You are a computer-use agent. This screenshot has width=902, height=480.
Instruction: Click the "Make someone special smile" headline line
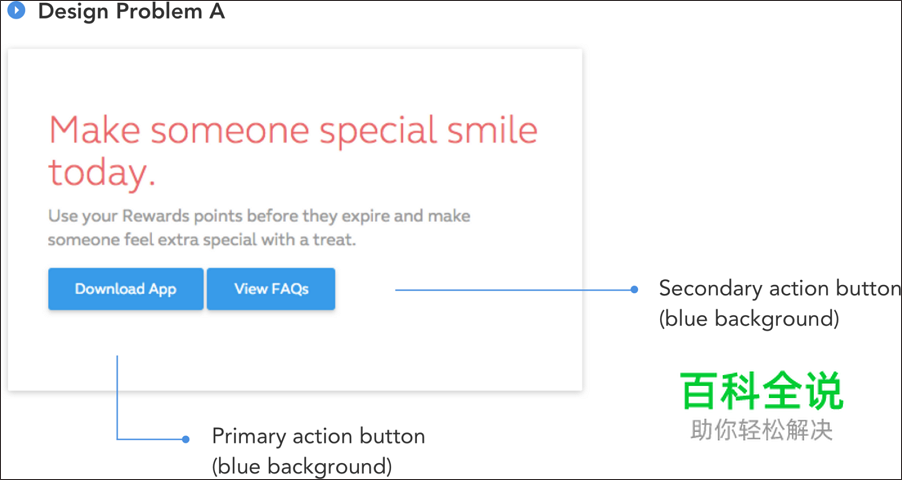coord(293,131)
